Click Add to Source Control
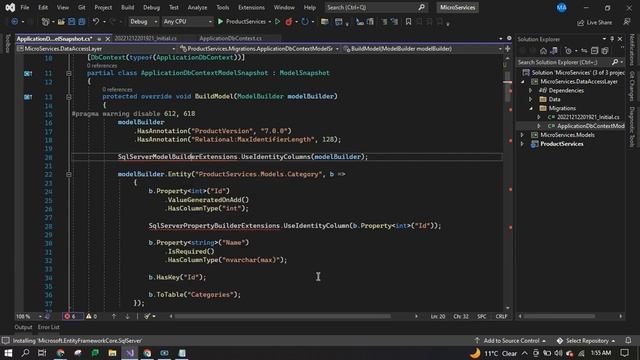 coord(510,340)
